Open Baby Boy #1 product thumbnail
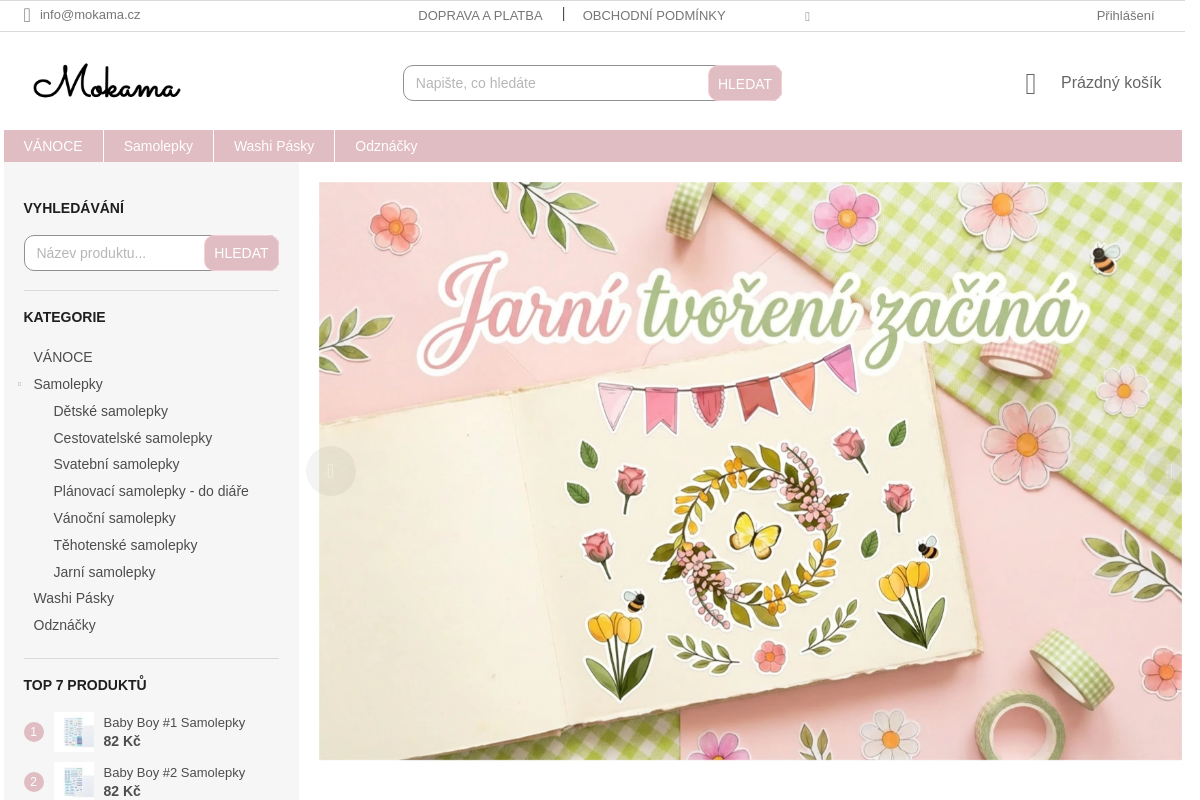This screenshot has height=800, width=1200. [x=74, y=731]
